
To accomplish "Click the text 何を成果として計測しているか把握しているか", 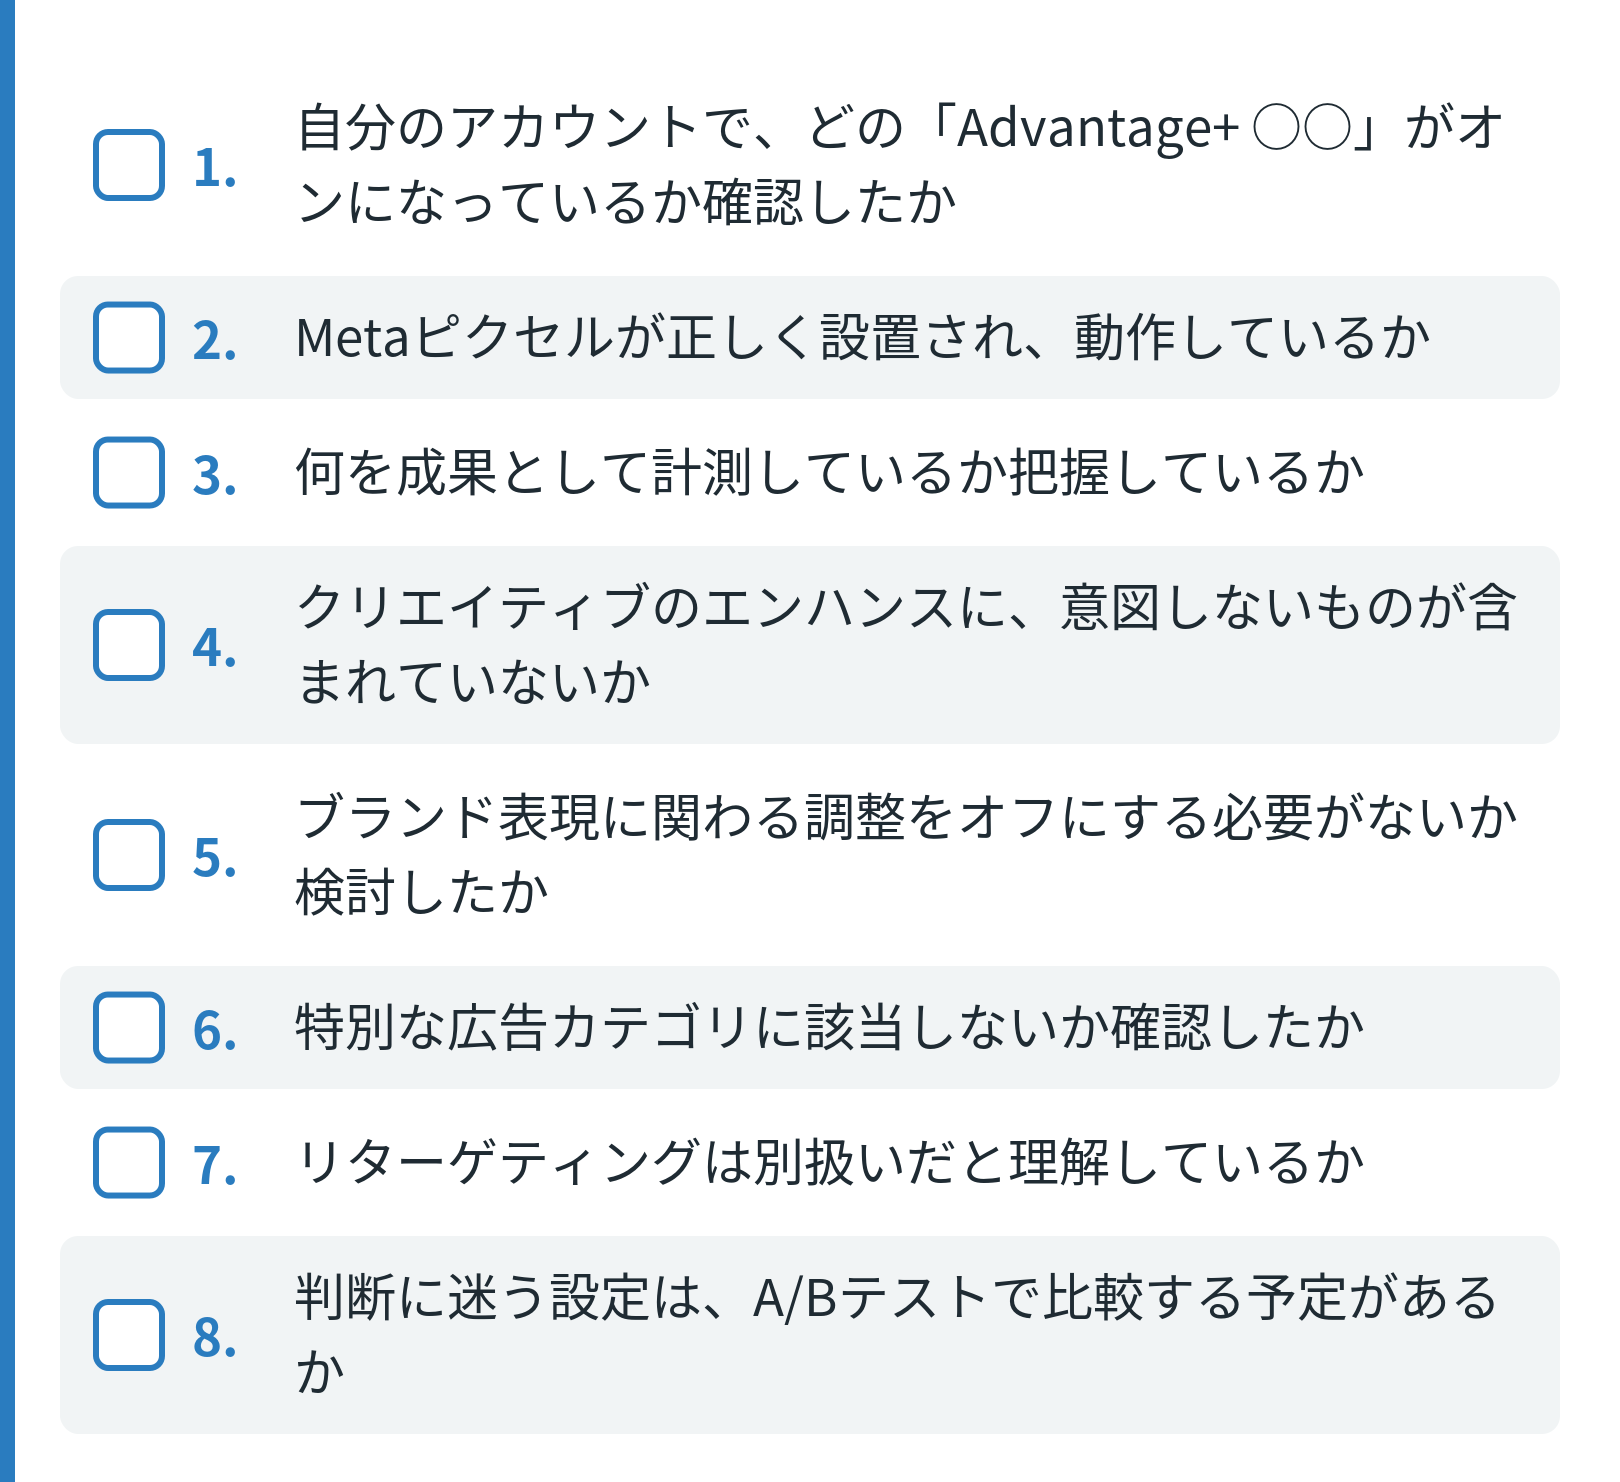I will [x=830, y=472].
